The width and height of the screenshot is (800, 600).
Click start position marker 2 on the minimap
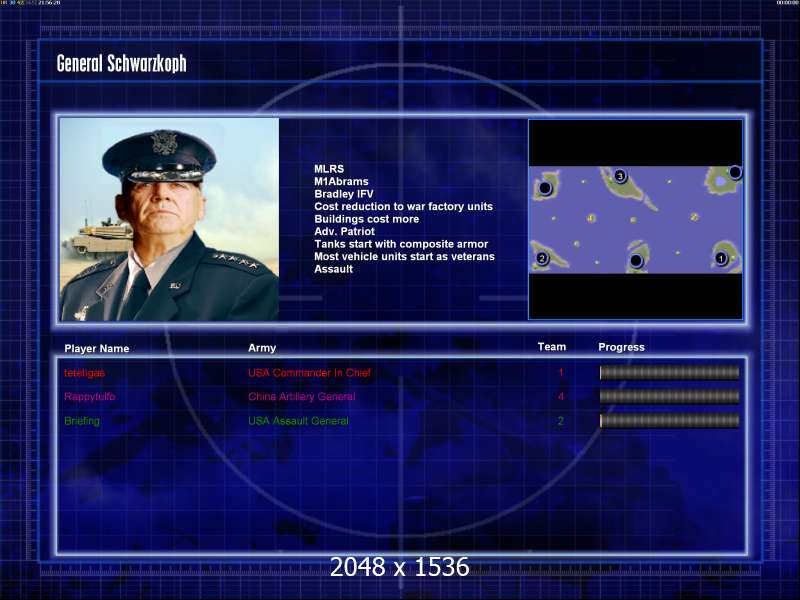[542, 258]
